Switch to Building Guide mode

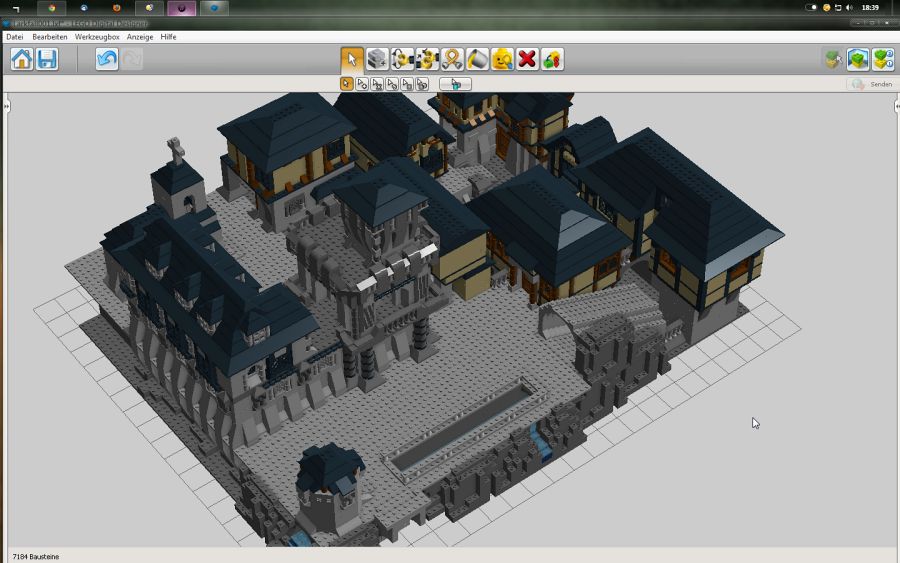click(x=882, y=59)
